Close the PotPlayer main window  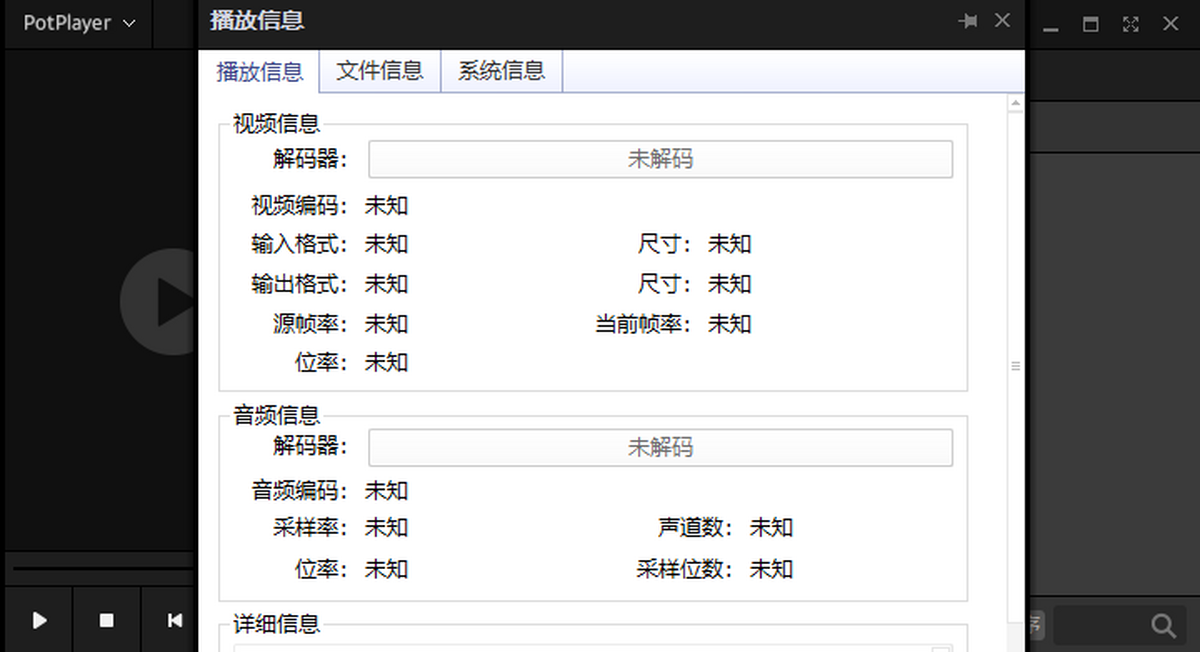[1170, 24]
